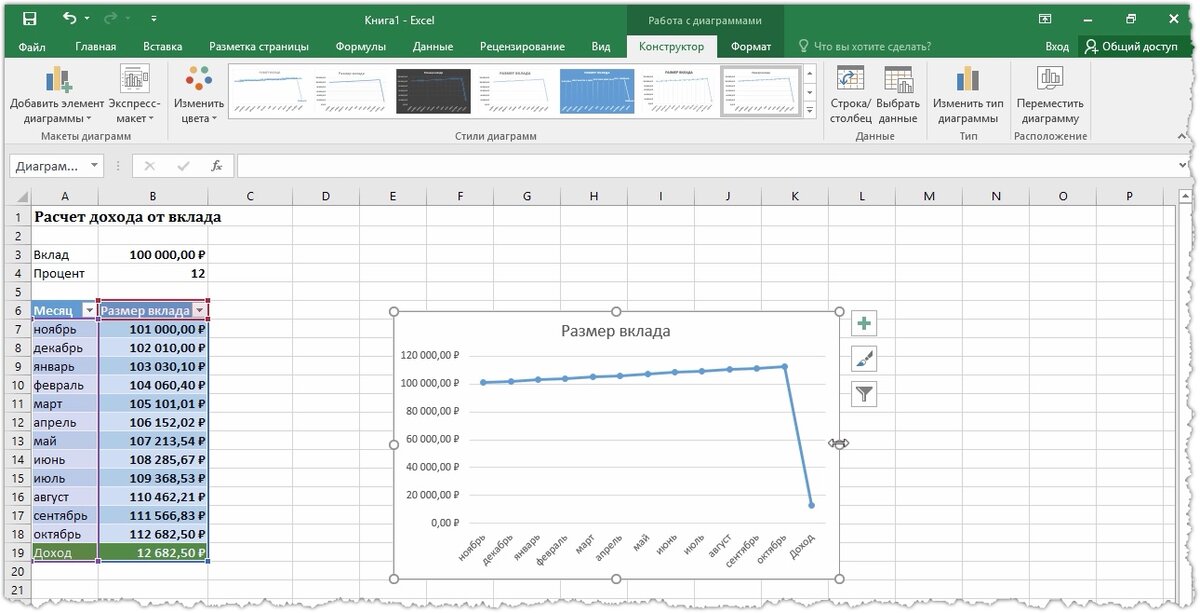Select the blue background chart style
This screenshot has height=613, width=1200.
tap(596, 91)
